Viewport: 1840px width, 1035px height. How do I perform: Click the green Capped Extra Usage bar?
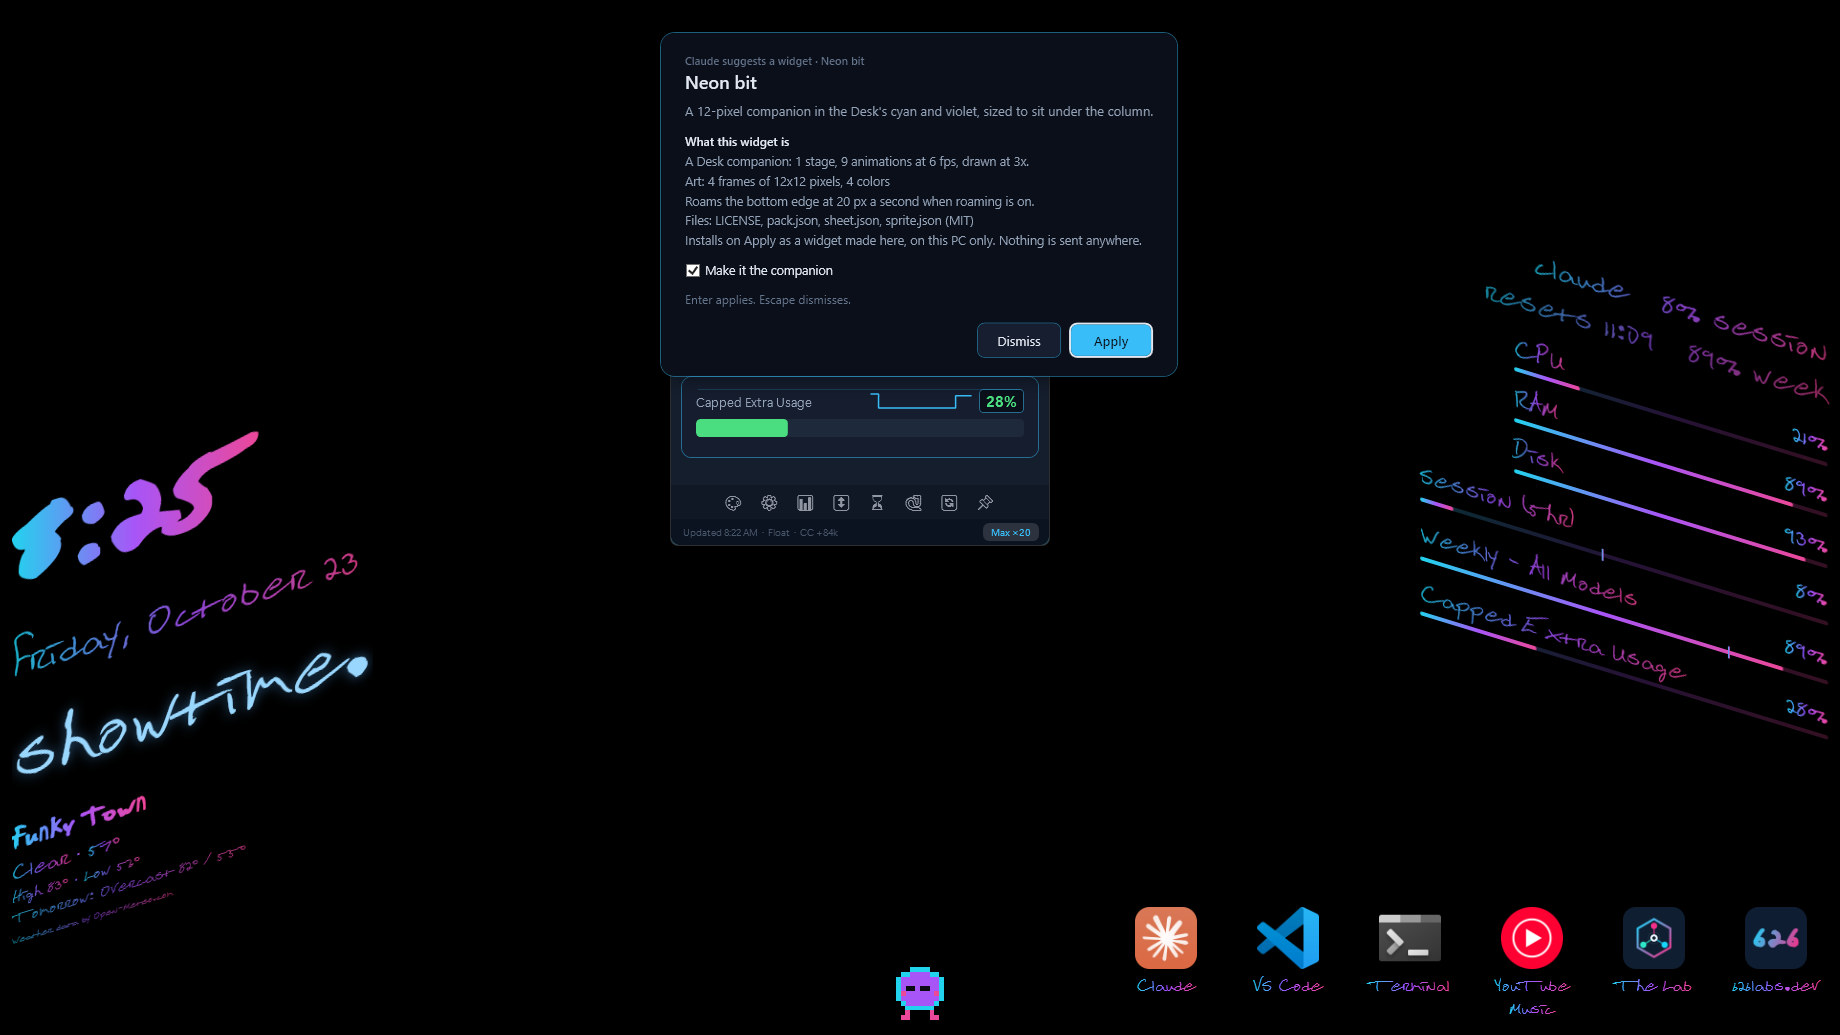(x=742, y=429)
